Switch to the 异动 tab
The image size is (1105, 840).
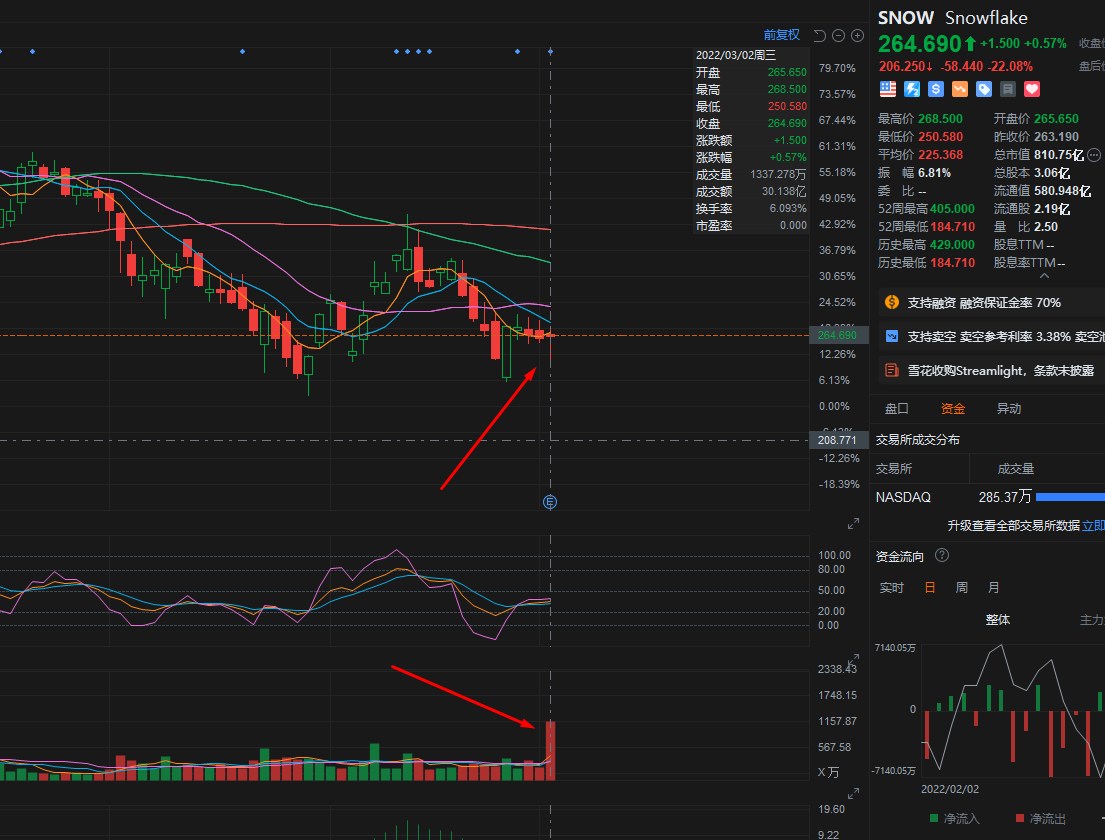point(1008,409)
